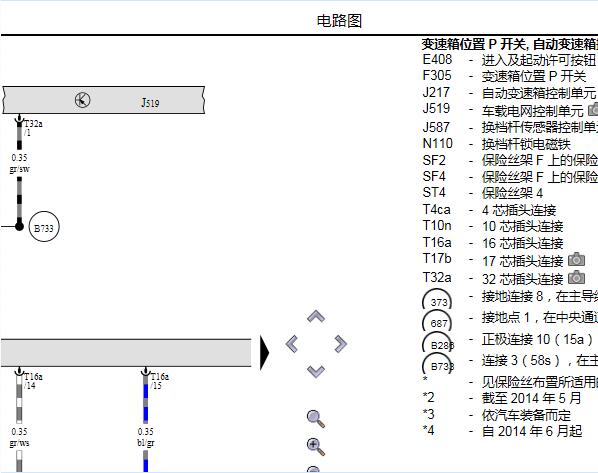Screen dimensions: 598x473
Task: Click the transistor symbol in J519 block
Action: click(x=82, y=100)
